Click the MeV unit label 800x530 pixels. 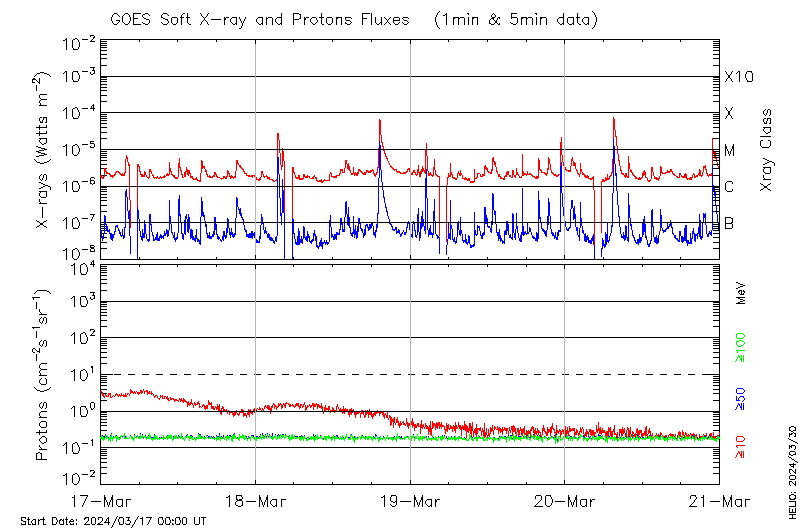pos(741,294)
